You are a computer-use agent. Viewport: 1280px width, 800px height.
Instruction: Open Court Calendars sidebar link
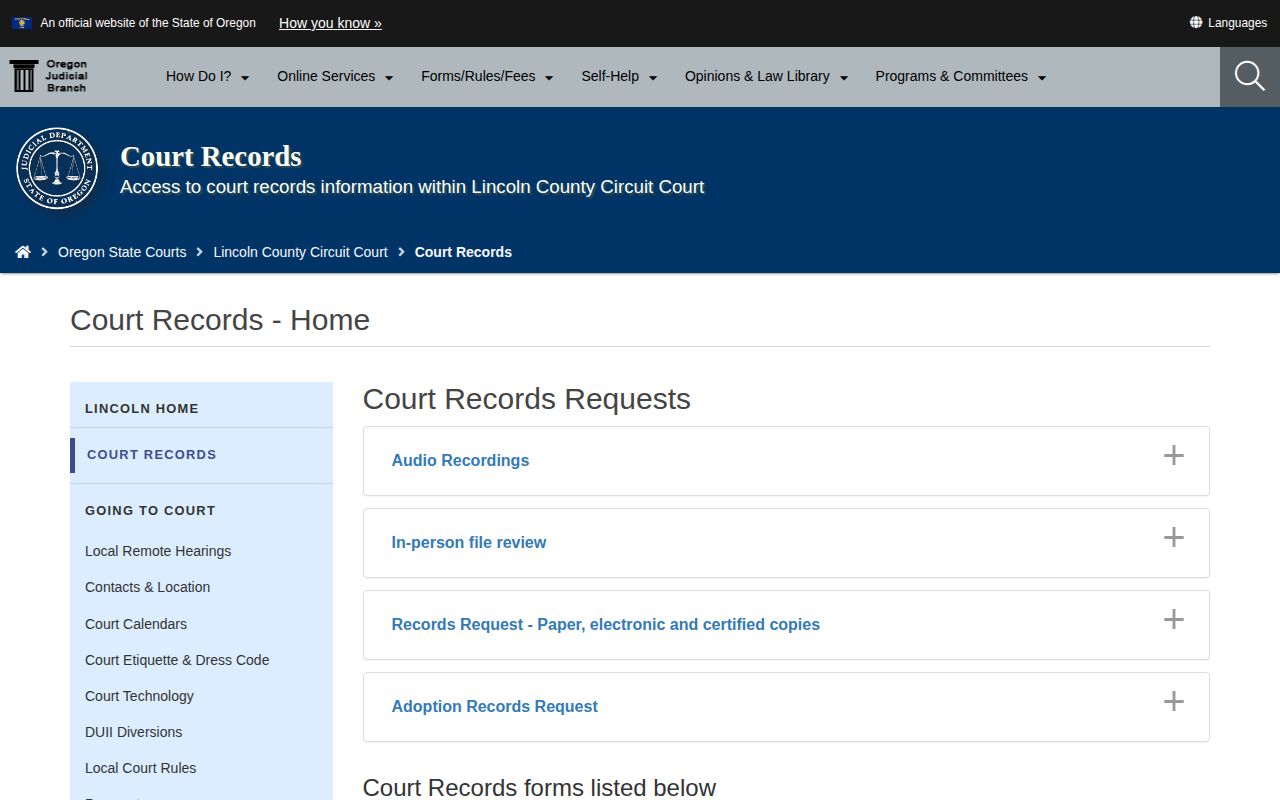coord(136,624)
